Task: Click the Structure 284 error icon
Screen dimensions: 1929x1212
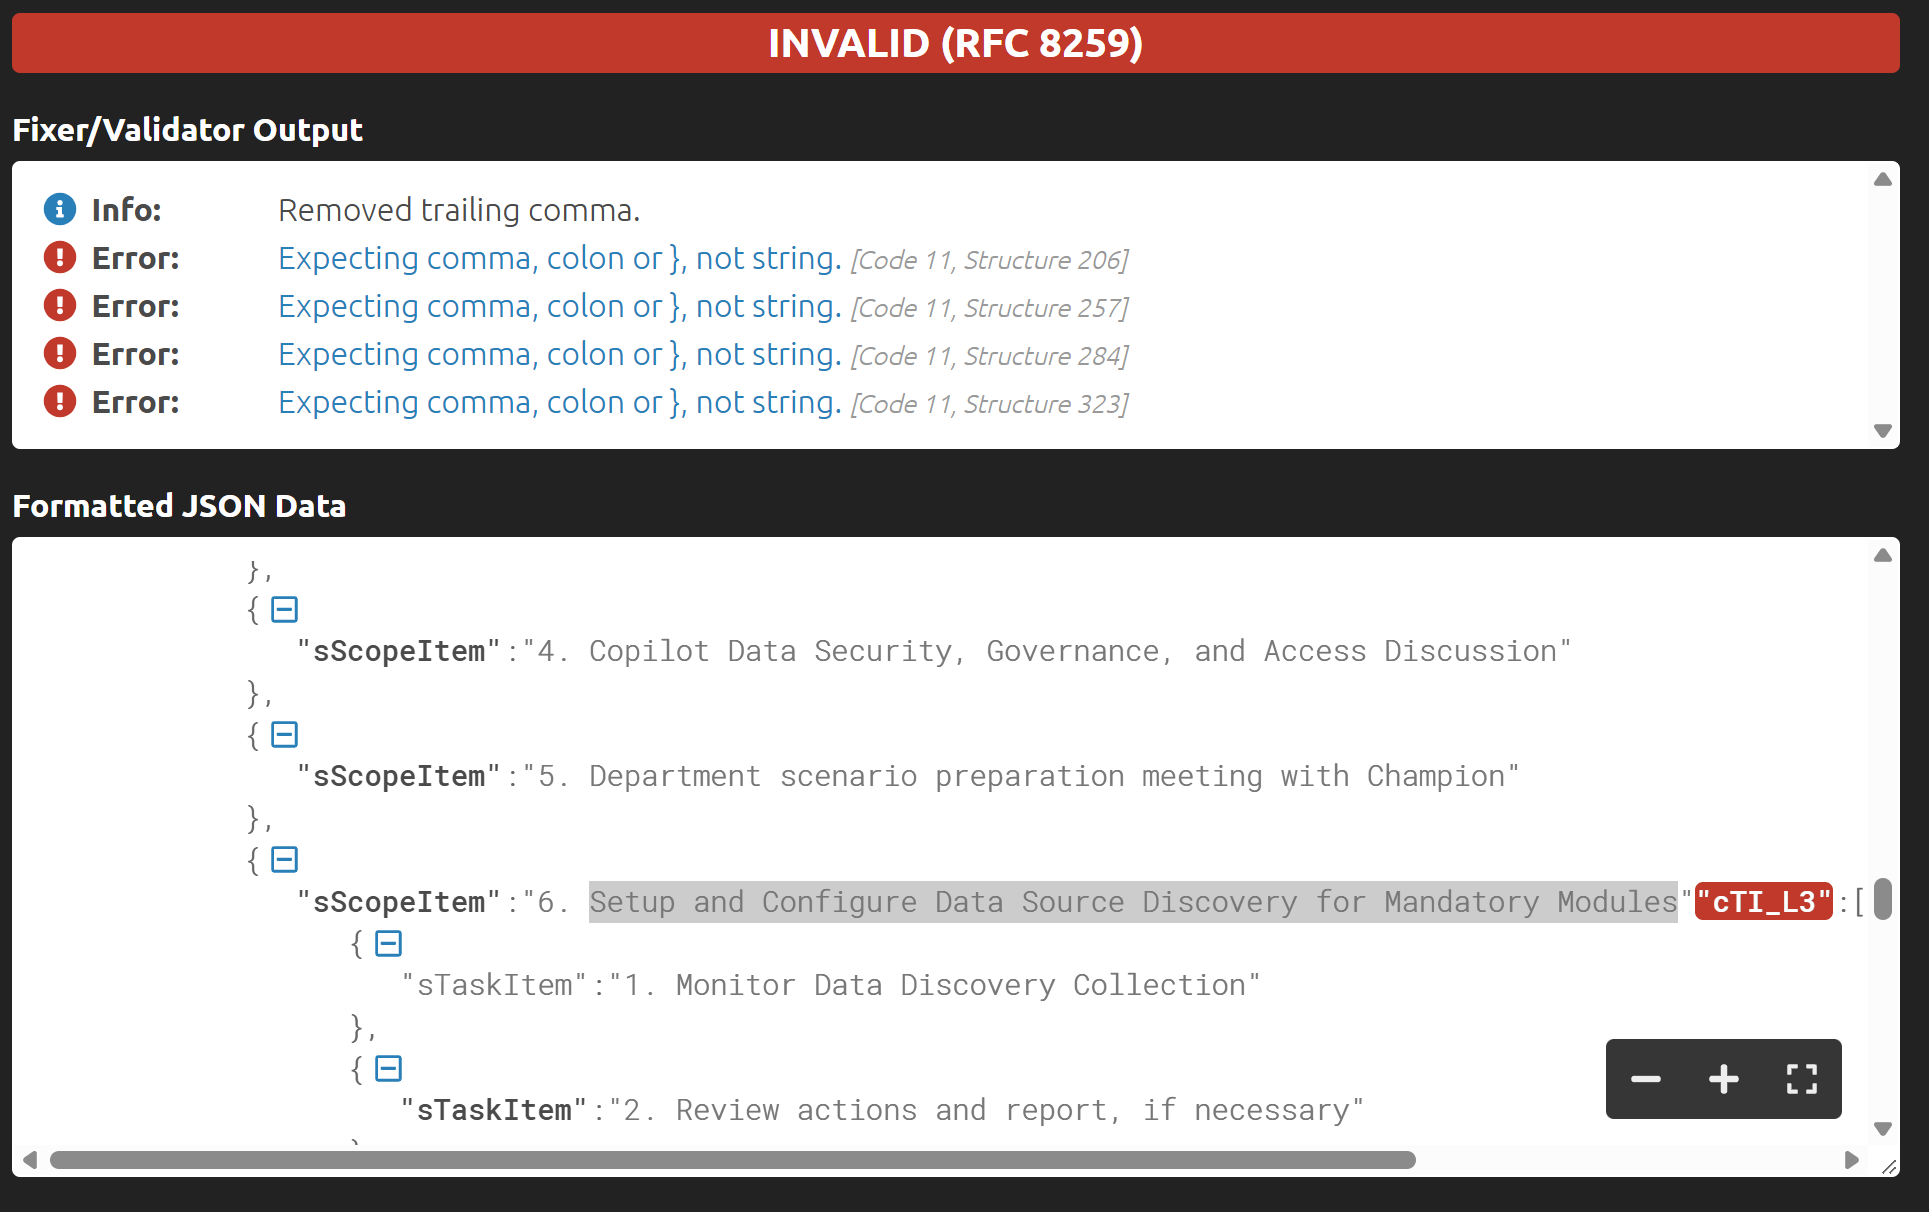Action: tap(60, 353)
